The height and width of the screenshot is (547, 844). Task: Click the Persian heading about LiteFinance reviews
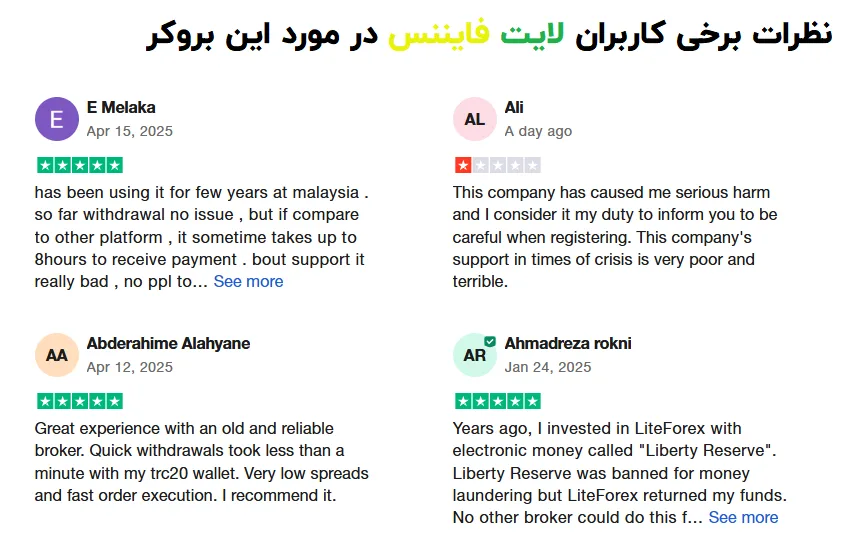488,34
